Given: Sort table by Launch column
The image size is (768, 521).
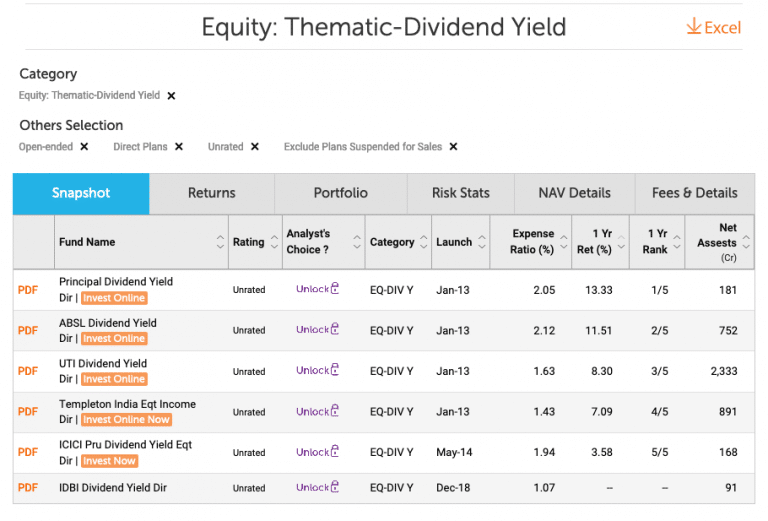Looking at the screenshot, I should coord(482,241).
